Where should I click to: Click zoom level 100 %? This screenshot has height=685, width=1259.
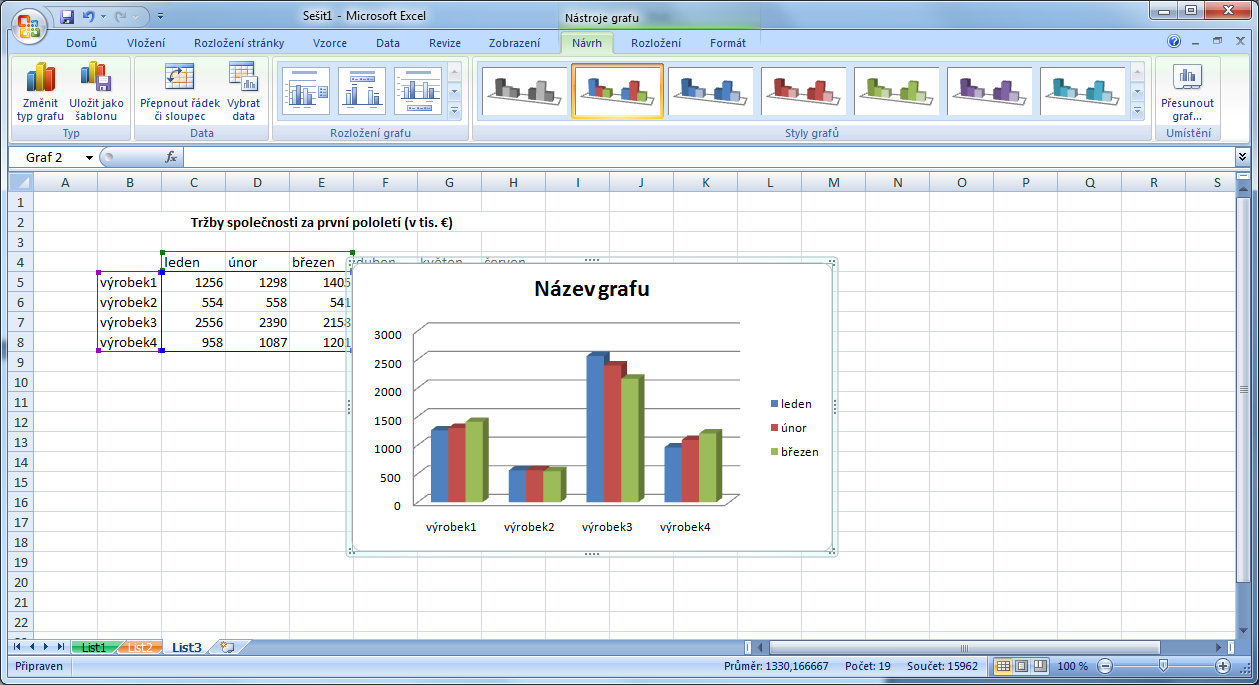1073,666
